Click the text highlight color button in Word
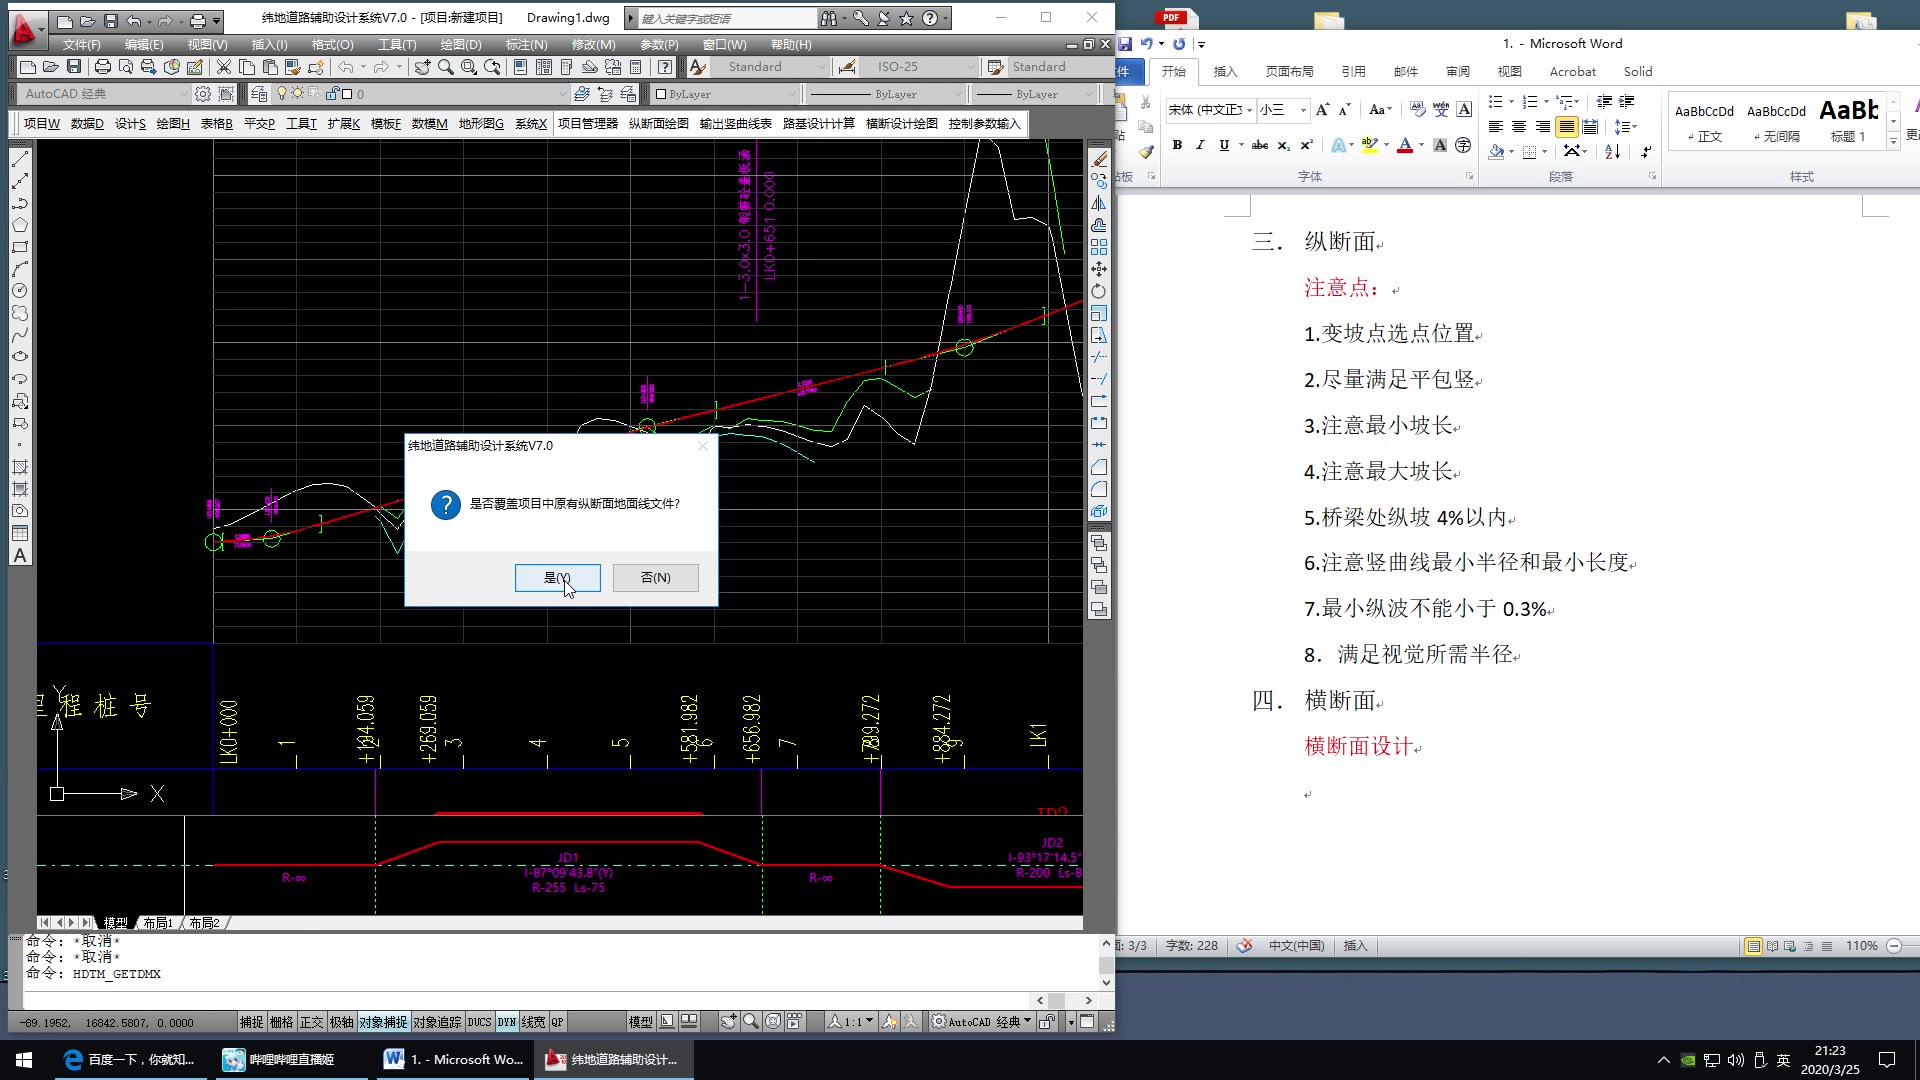The width and height of the screenshot is (1920, 1080). tap(1369, 146)
